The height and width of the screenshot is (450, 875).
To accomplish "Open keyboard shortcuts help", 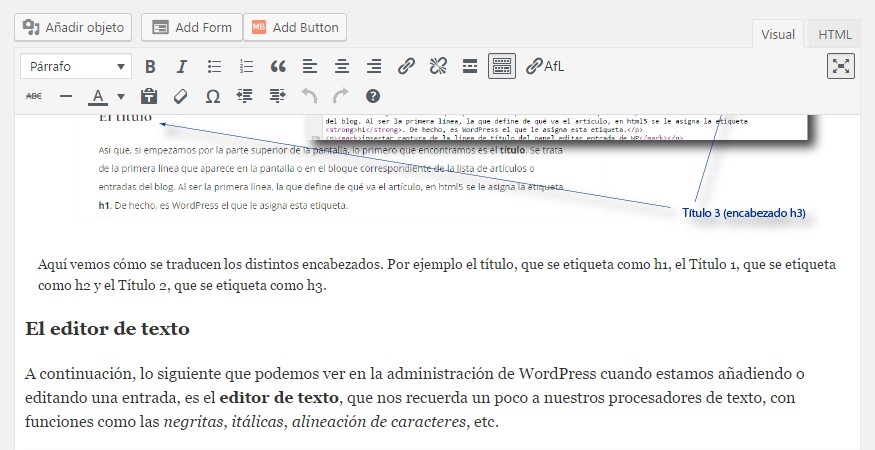I will (373, 96).
